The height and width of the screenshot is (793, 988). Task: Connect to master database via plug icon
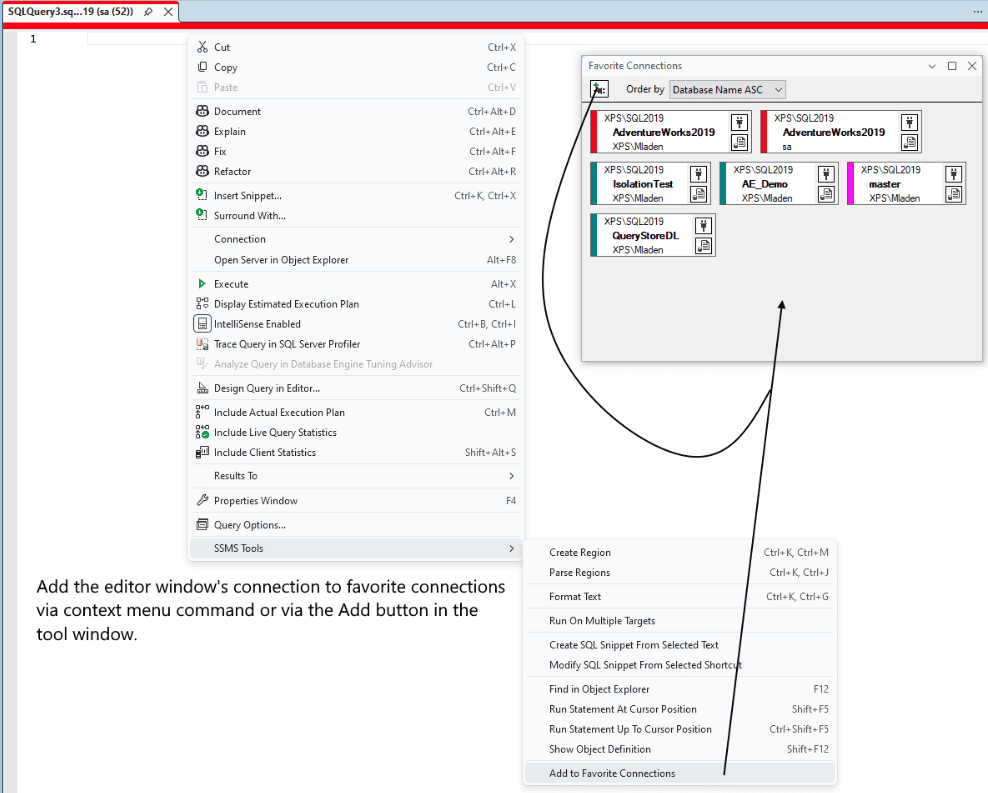coord(954,174)
